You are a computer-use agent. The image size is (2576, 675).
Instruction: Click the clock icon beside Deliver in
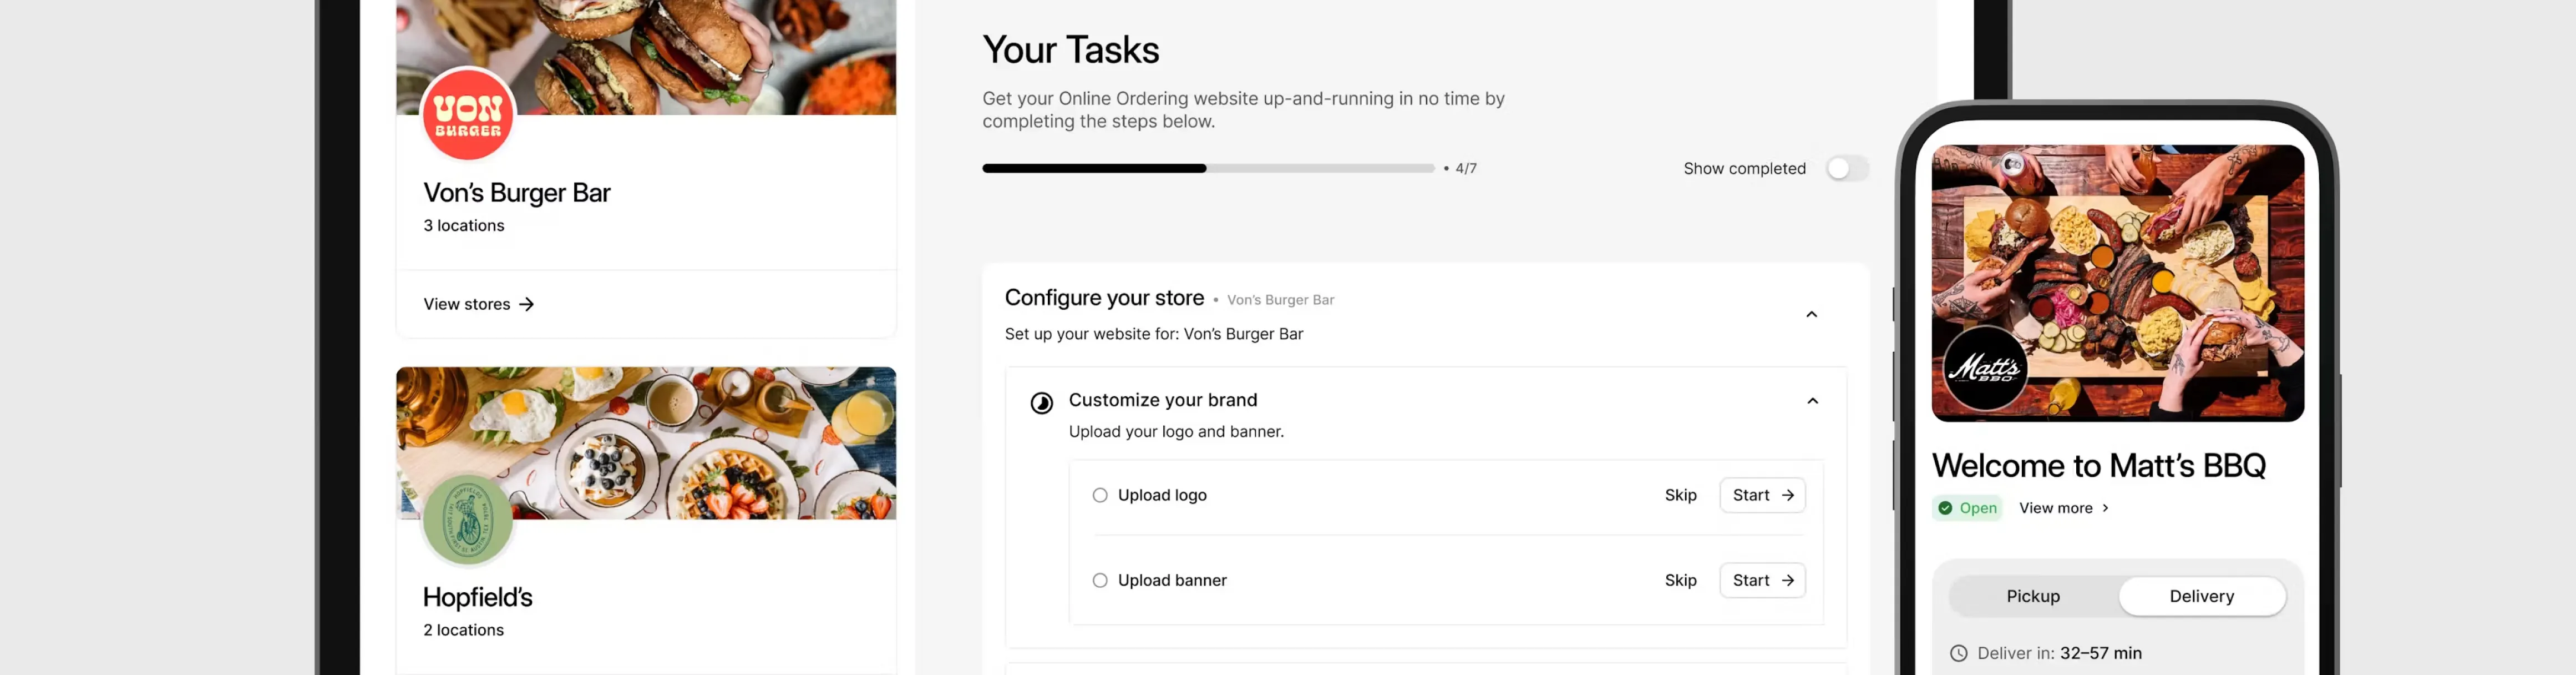1958,653
